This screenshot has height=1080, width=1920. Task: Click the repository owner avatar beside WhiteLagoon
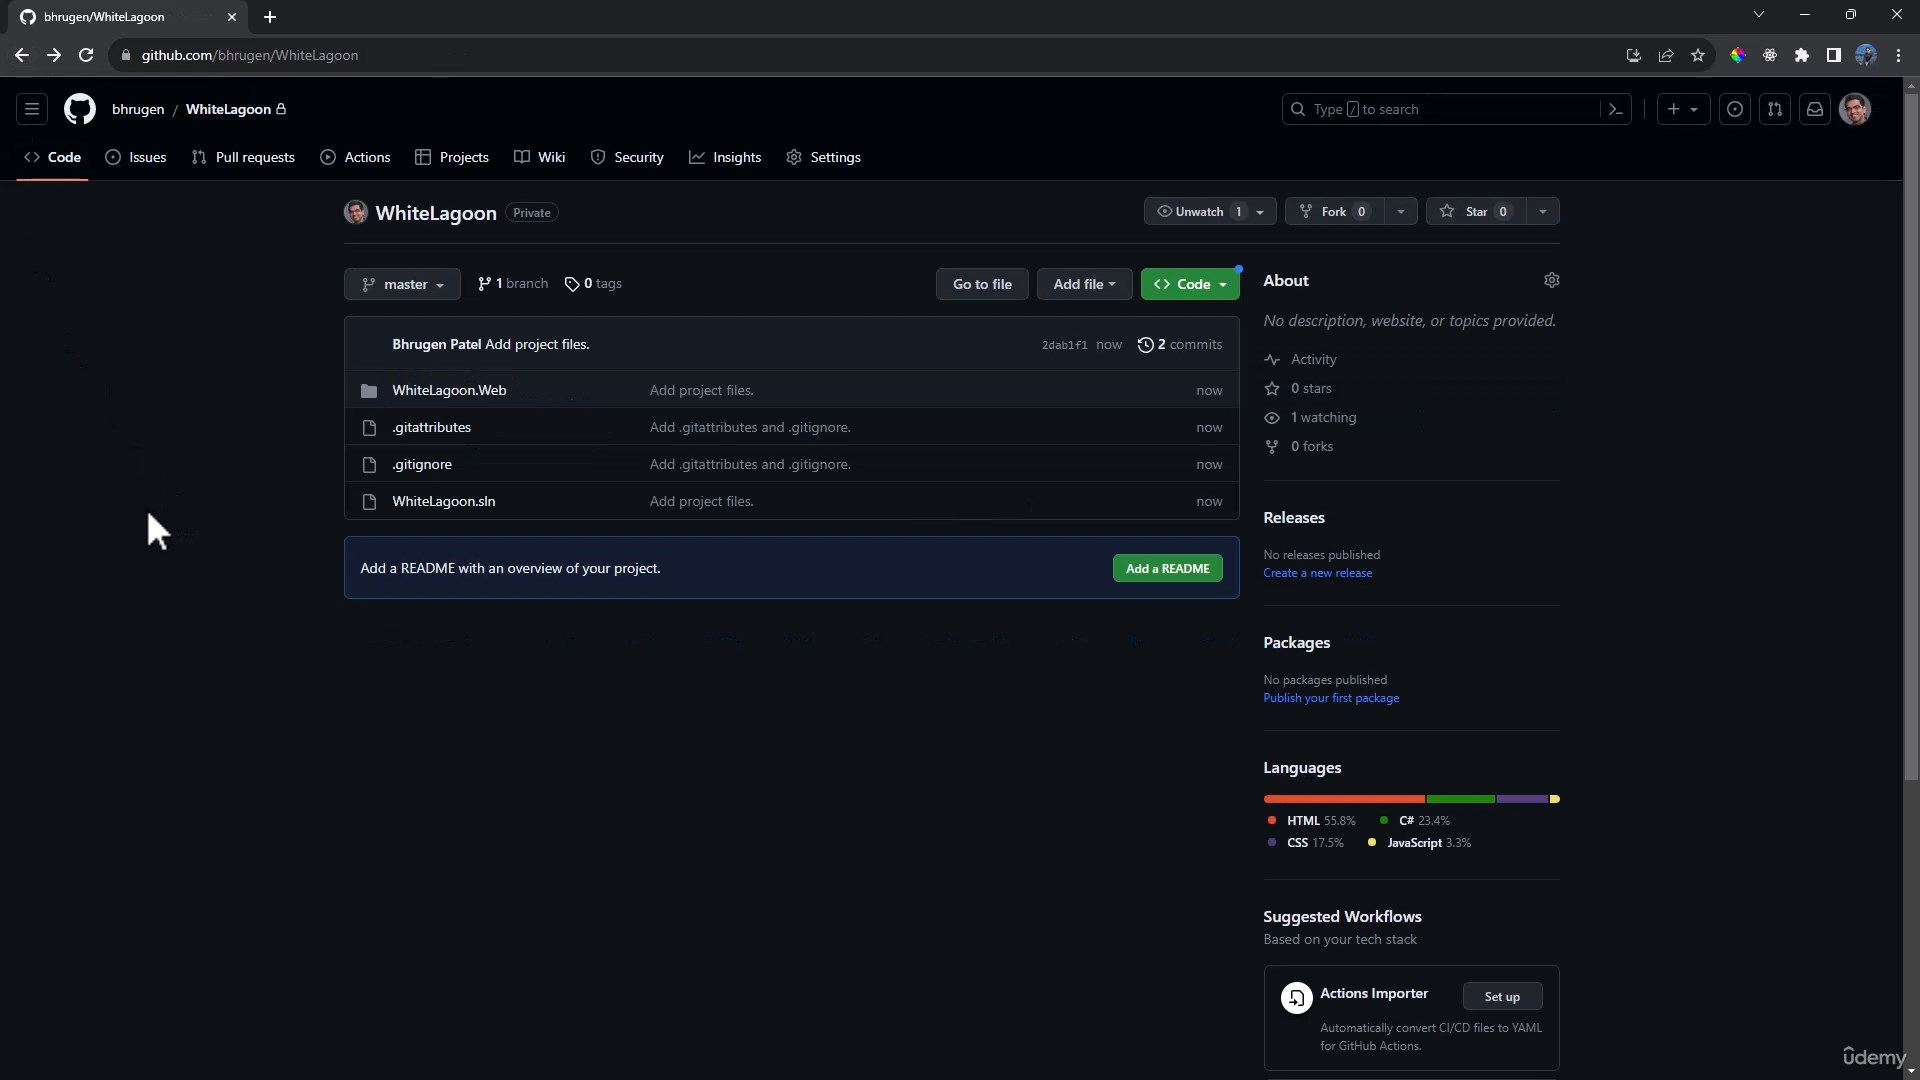[x=355, y=212]
